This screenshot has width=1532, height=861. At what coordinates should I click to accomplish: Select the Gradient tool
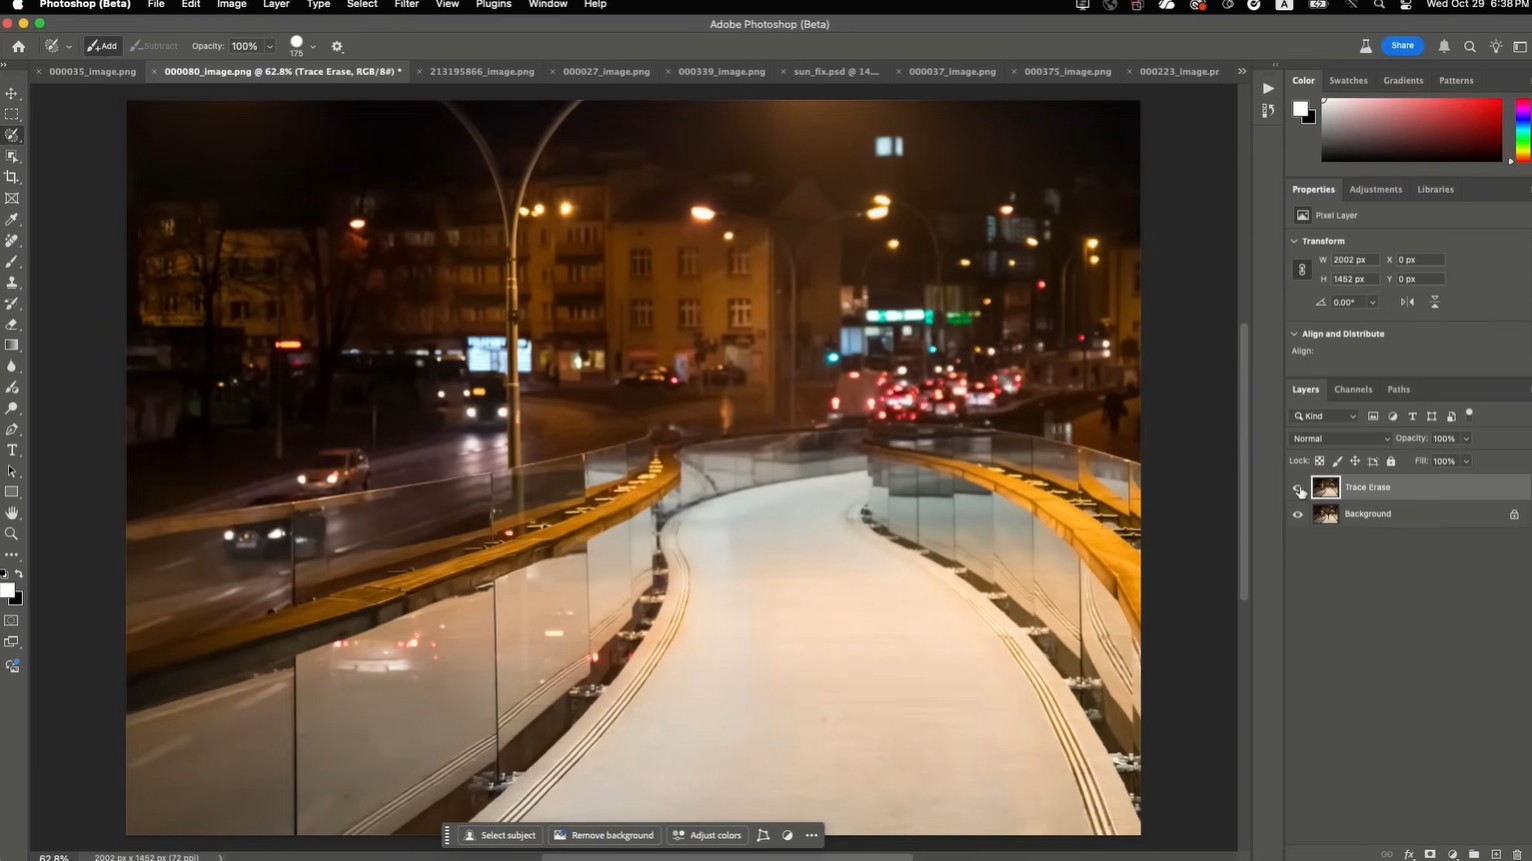point(12,345)
